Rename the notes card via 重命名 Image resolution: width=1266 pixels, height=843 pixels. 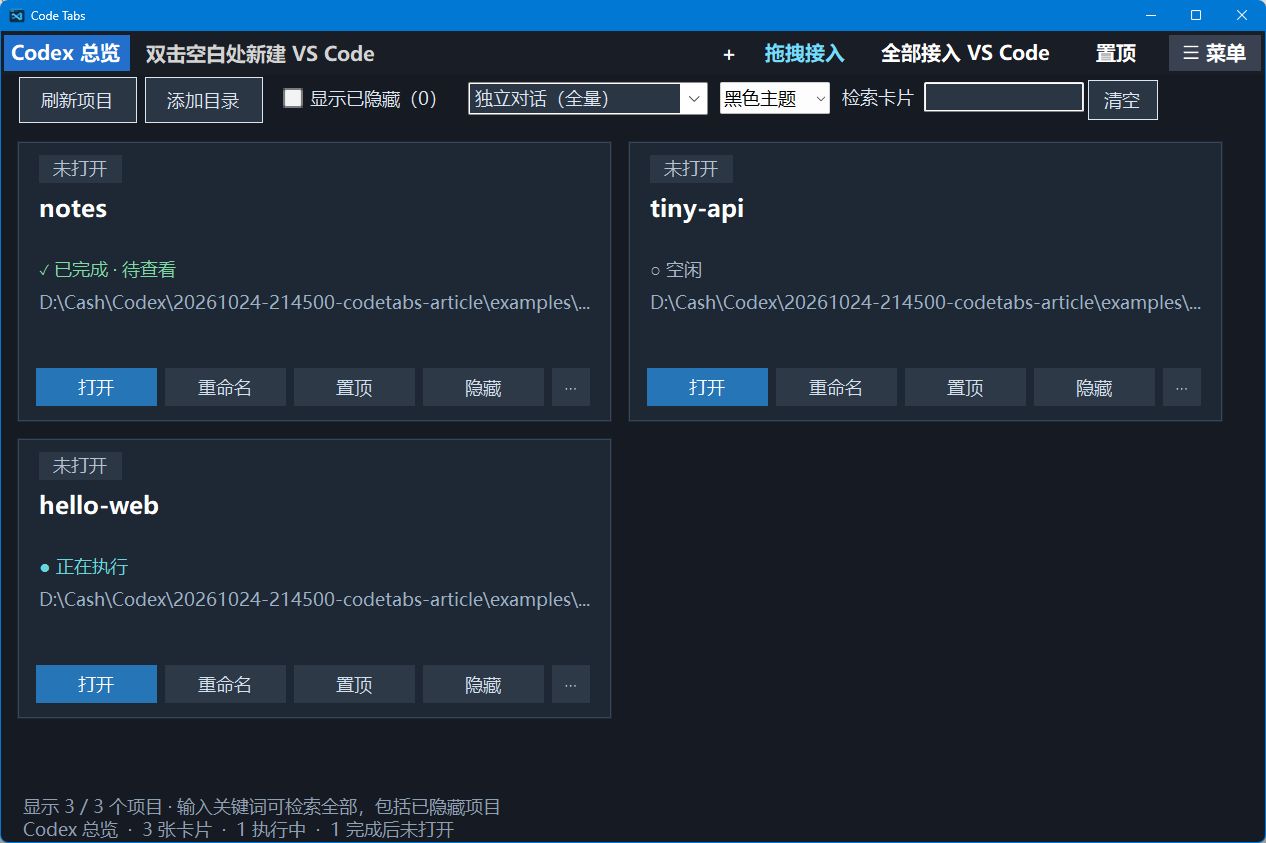pyautogui.click(x=225, y=387)
